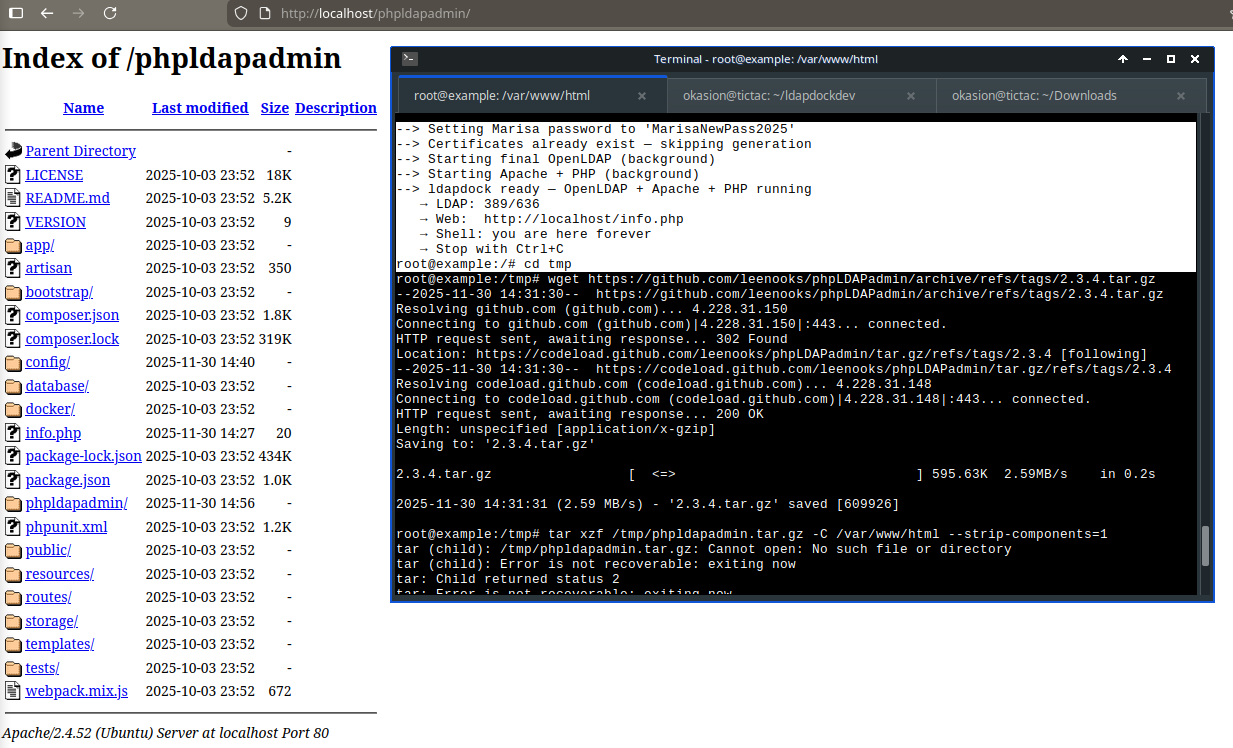Sort the listing by Last modified

(x=200, y=108)
